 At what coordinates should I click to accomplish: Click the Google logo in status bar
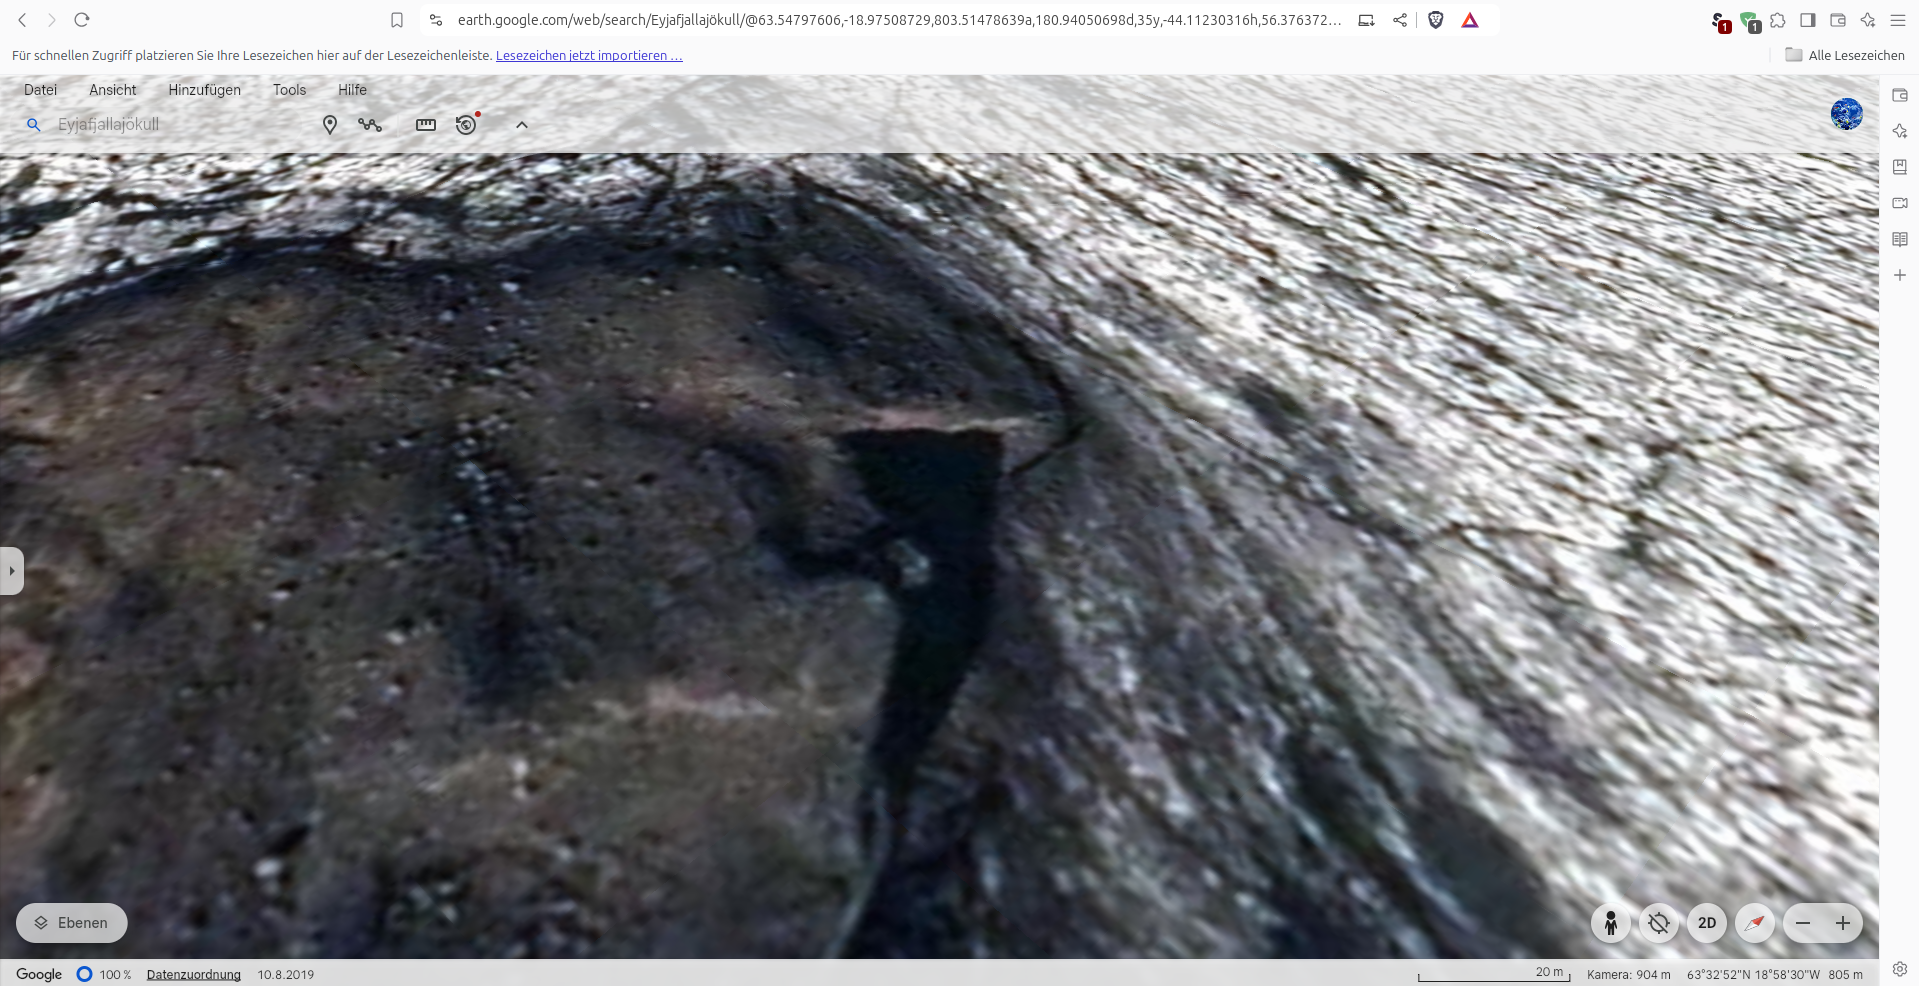pos(39,974)
